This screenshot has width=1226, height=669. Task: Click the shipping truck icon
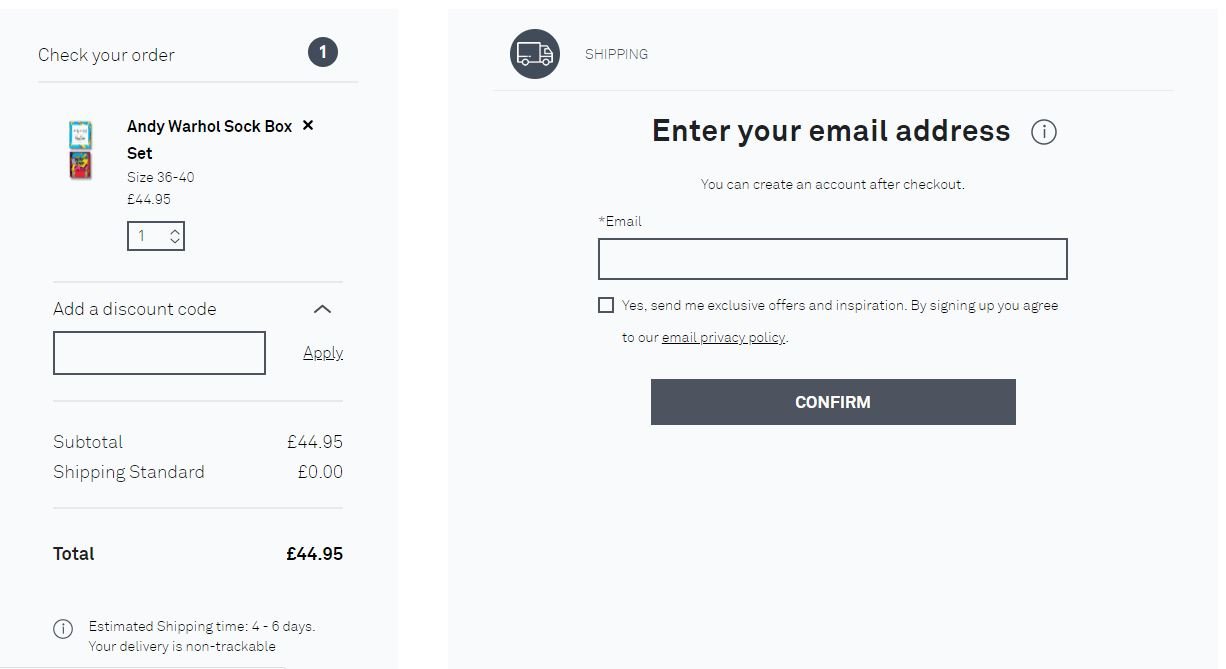[x=535, y=54]
